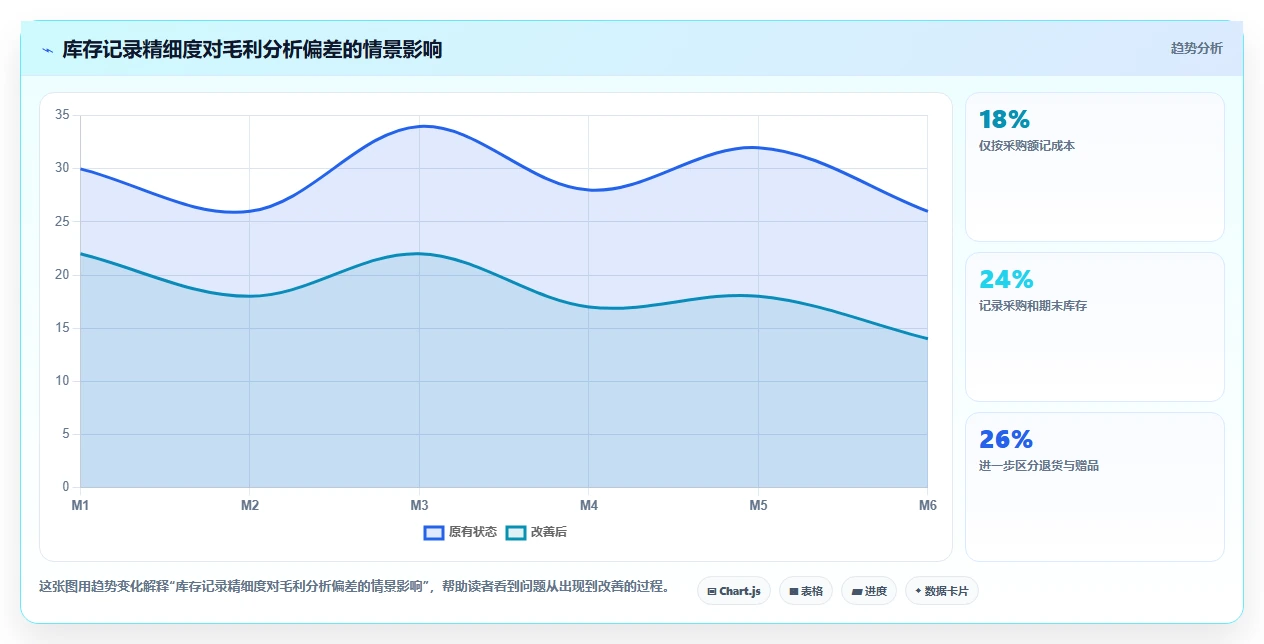Click the M1 axis label
The height and width of the screenshot is (644, 1264).
tap(80, 506)
